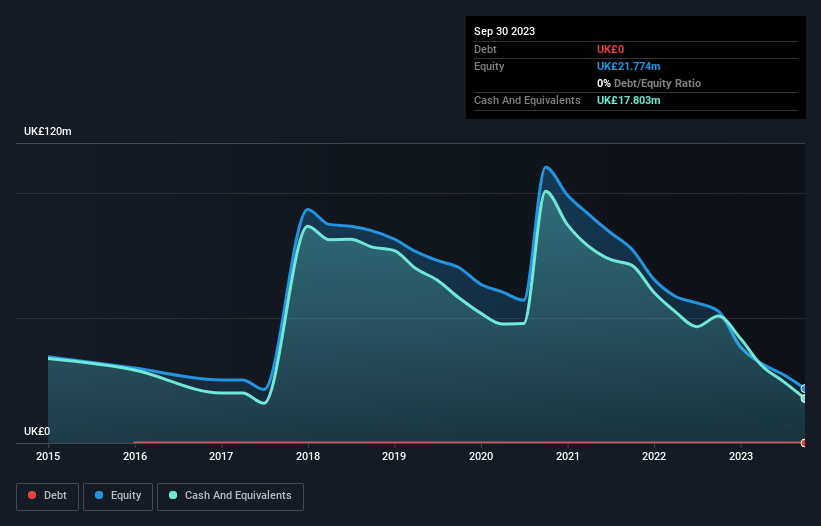Click the teal Cash endpoint marker
The image size is (821, 526).
point(804,398)
